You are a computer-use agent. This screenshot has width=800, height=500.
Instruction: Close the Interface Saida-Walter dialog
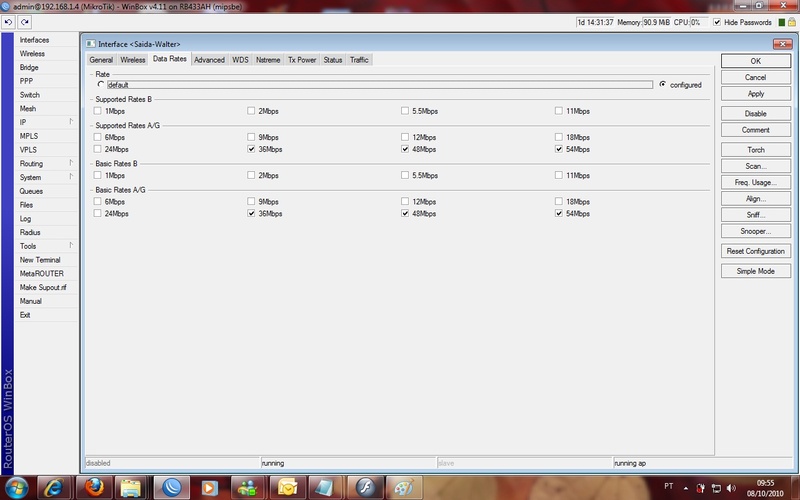(782, 44)
